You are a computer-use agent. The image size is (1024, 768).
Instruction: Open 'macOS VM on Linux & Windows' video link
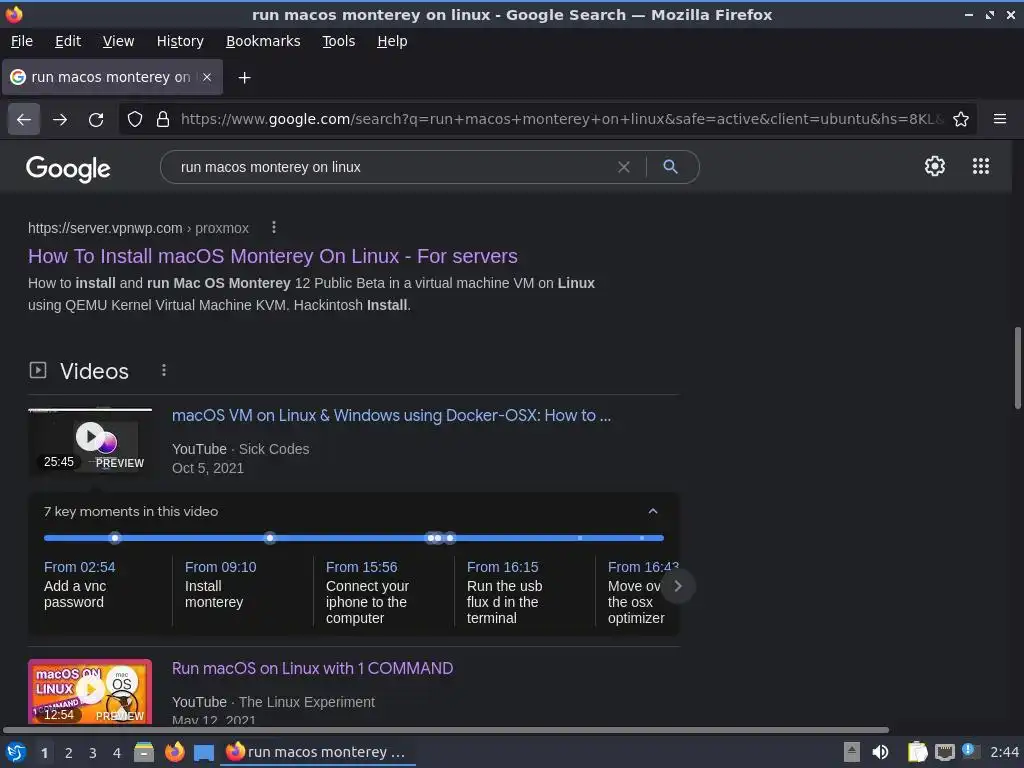coord(391,415)
